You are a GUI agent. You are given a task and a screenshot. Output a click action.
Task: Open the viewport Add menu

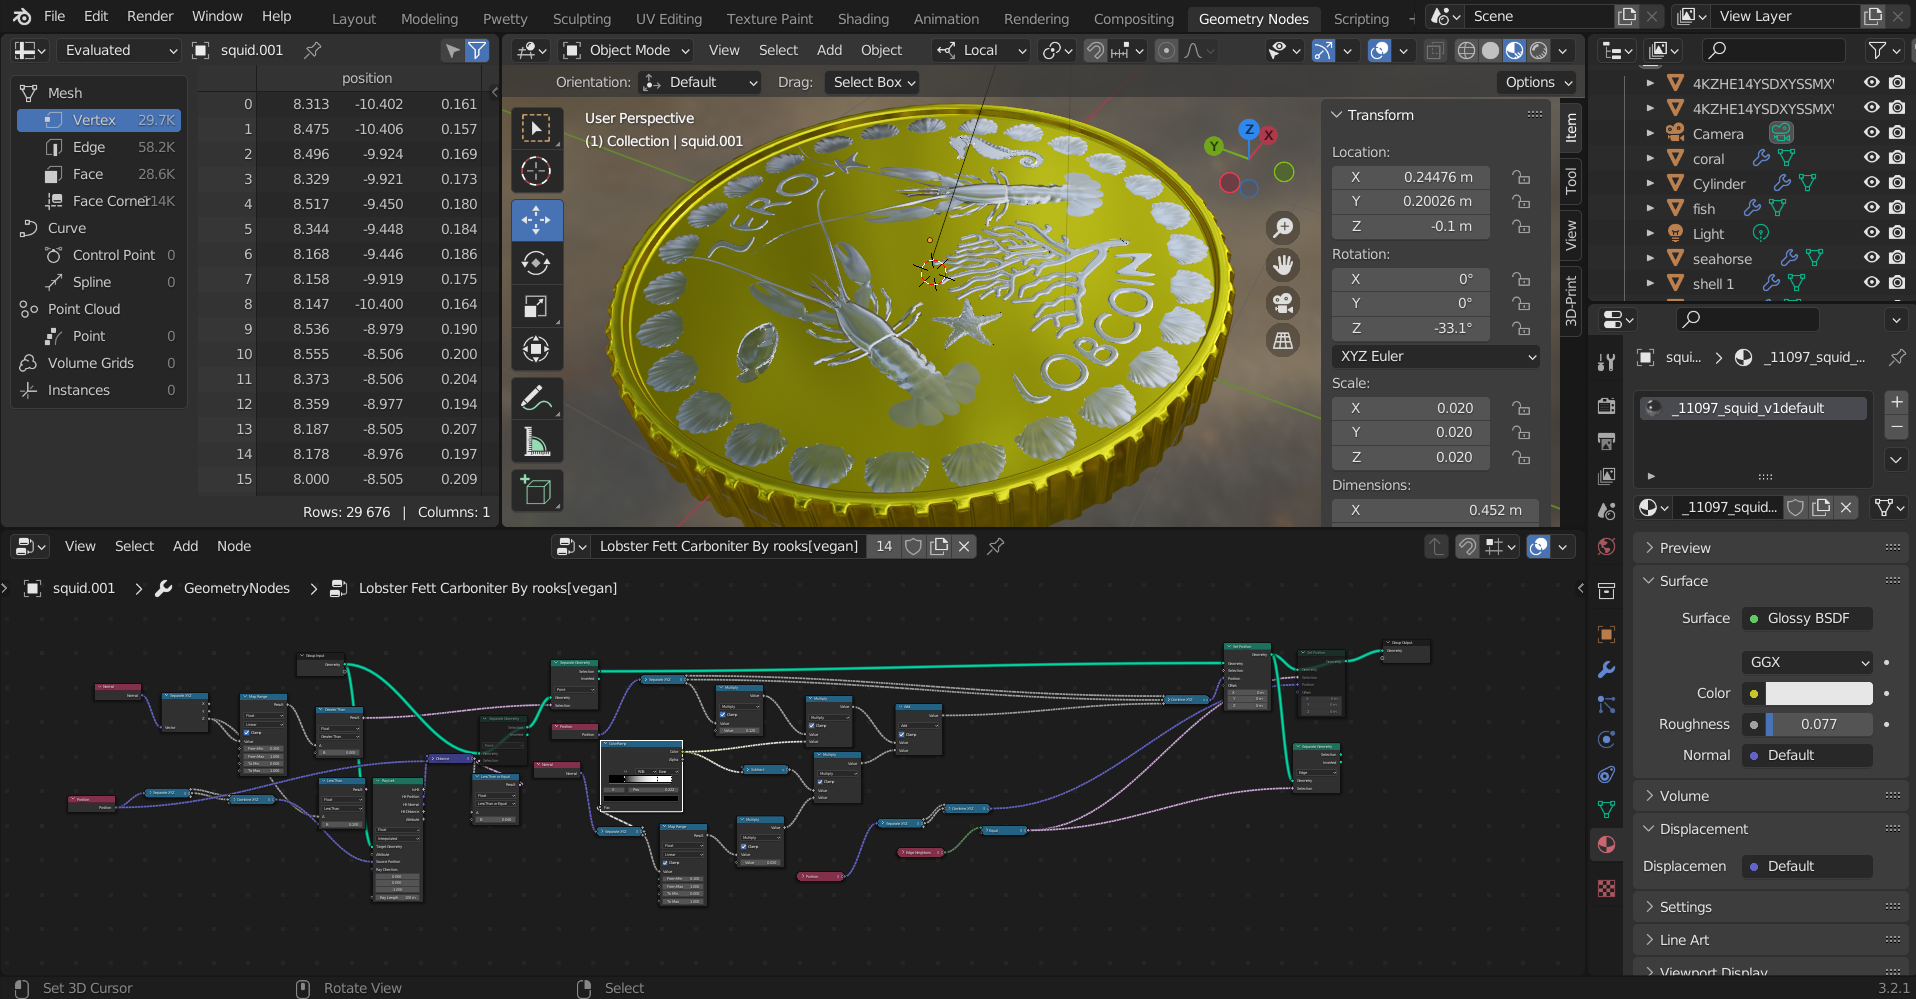(829, 50)
